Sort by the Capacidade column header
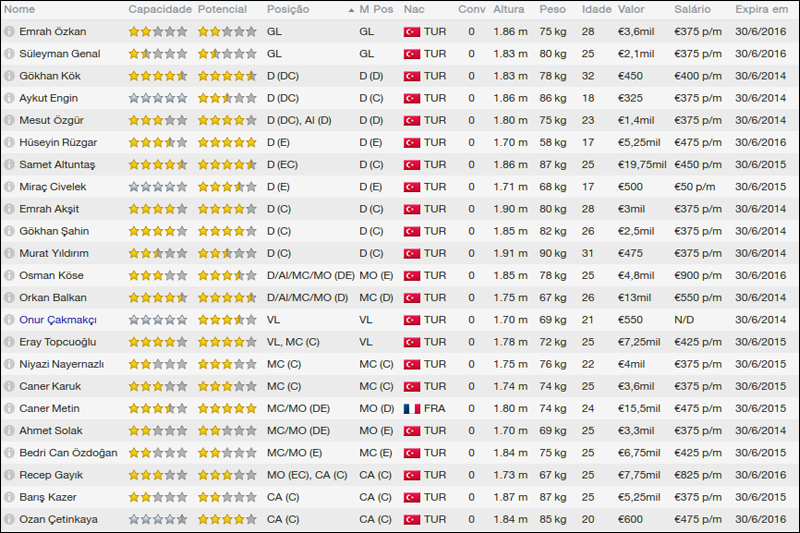 click(x=160, y=9)
